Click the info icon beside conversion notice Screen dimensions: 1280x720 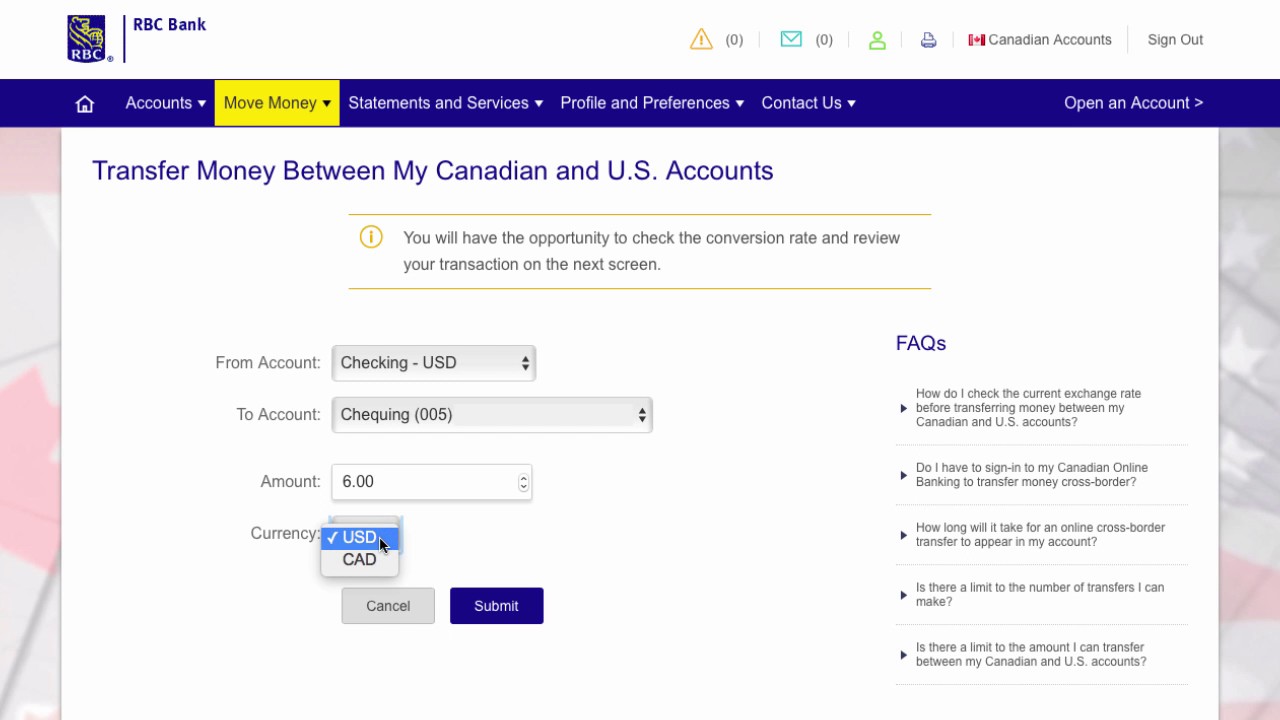click(x=371, y=238)
